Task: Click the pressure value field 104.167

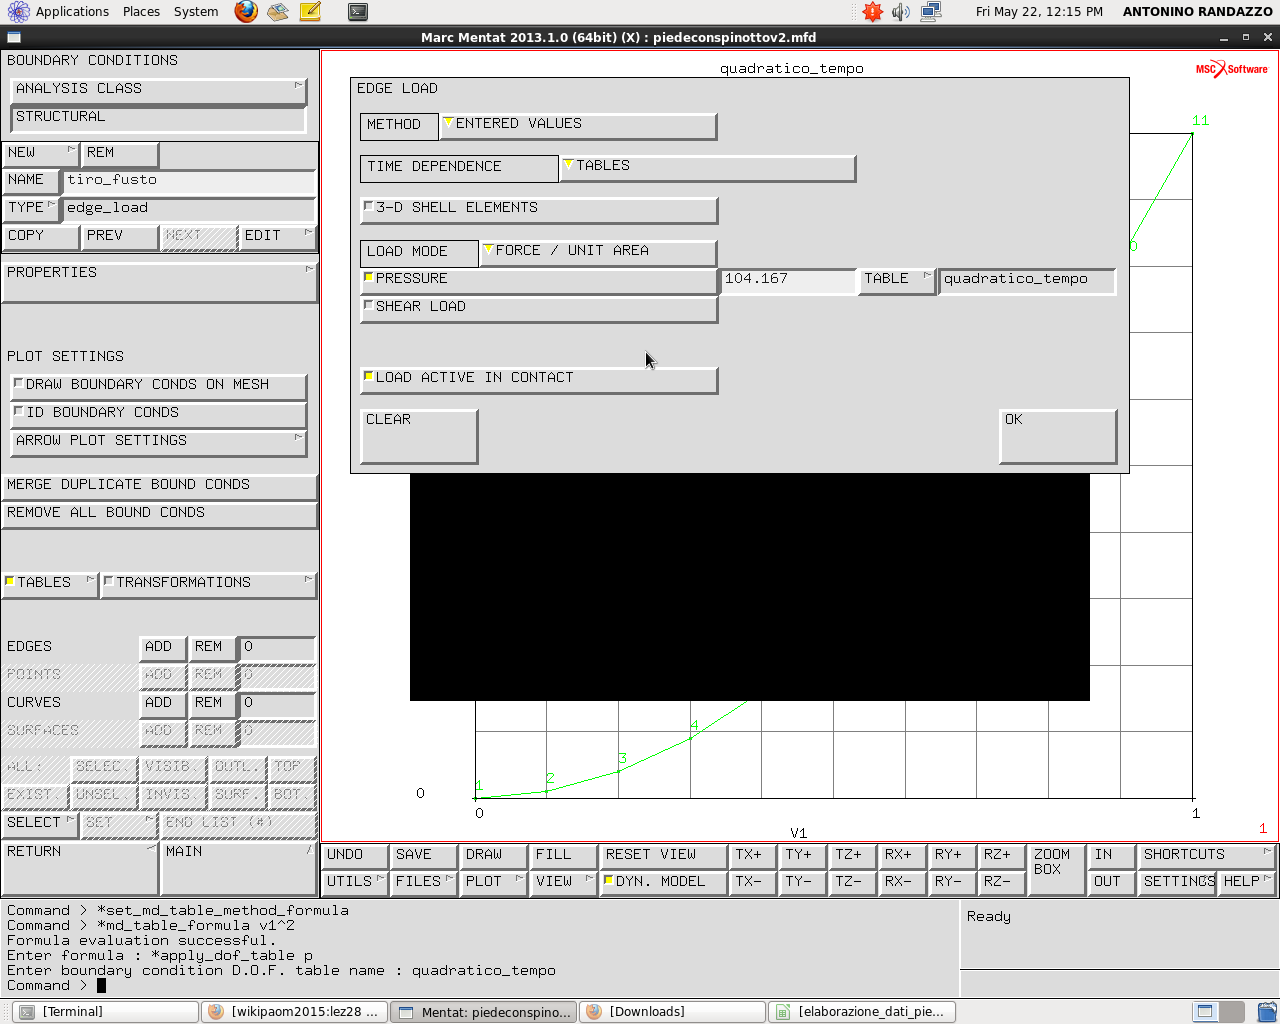Action: [x=789, y=280]
